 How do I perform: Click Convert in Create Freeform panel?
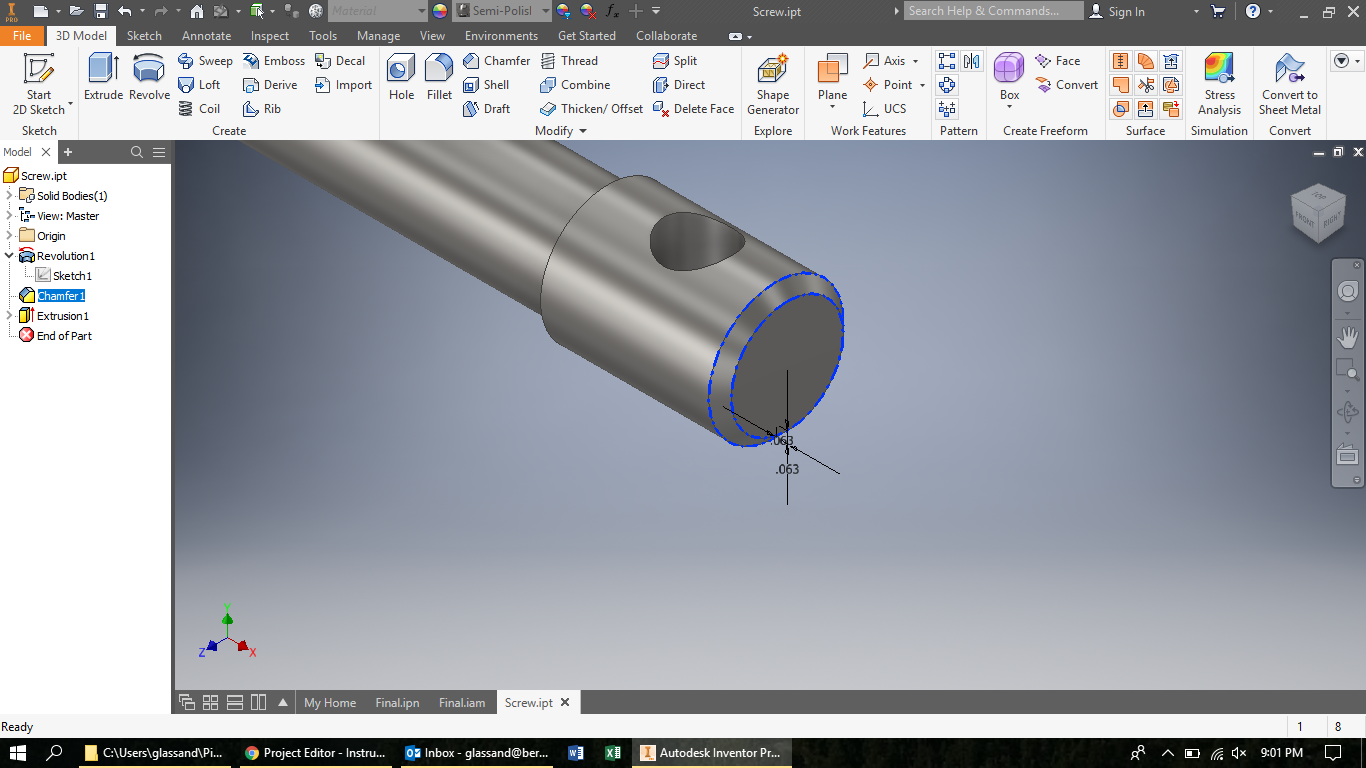[x=1067, y=85]
